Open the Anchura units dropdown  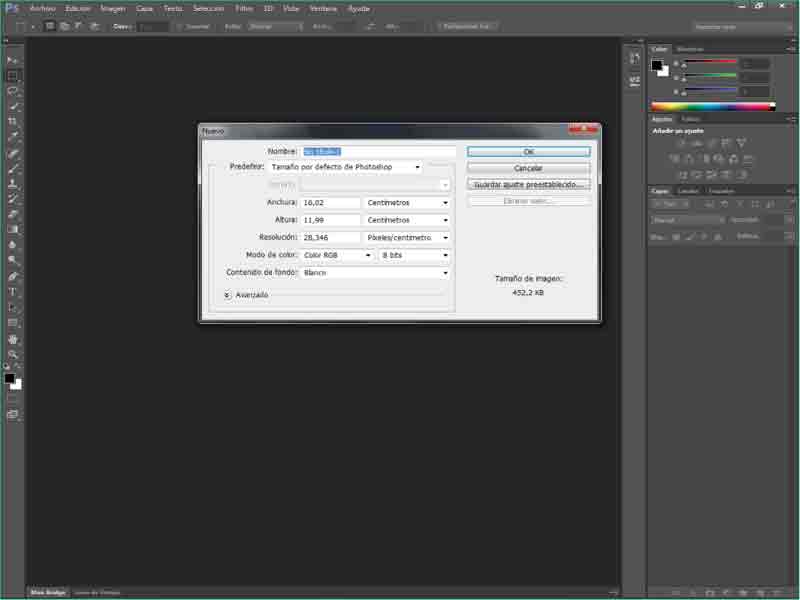pyautogui.click(x=407, y=202)
